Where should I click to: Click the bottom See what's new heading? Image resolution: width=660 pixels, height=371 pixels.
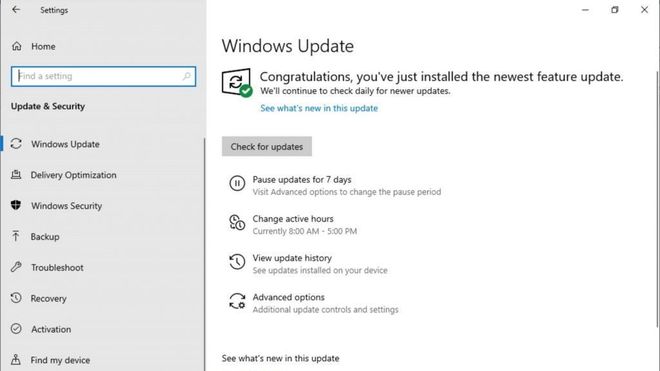pos(280,358)
